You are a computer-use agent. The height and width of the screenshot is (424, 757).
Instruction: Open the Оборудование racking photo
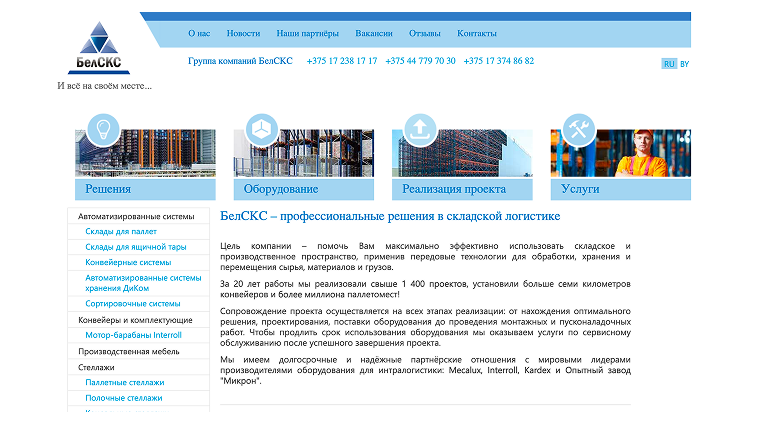pyautogui.click(x=304, y=153)
